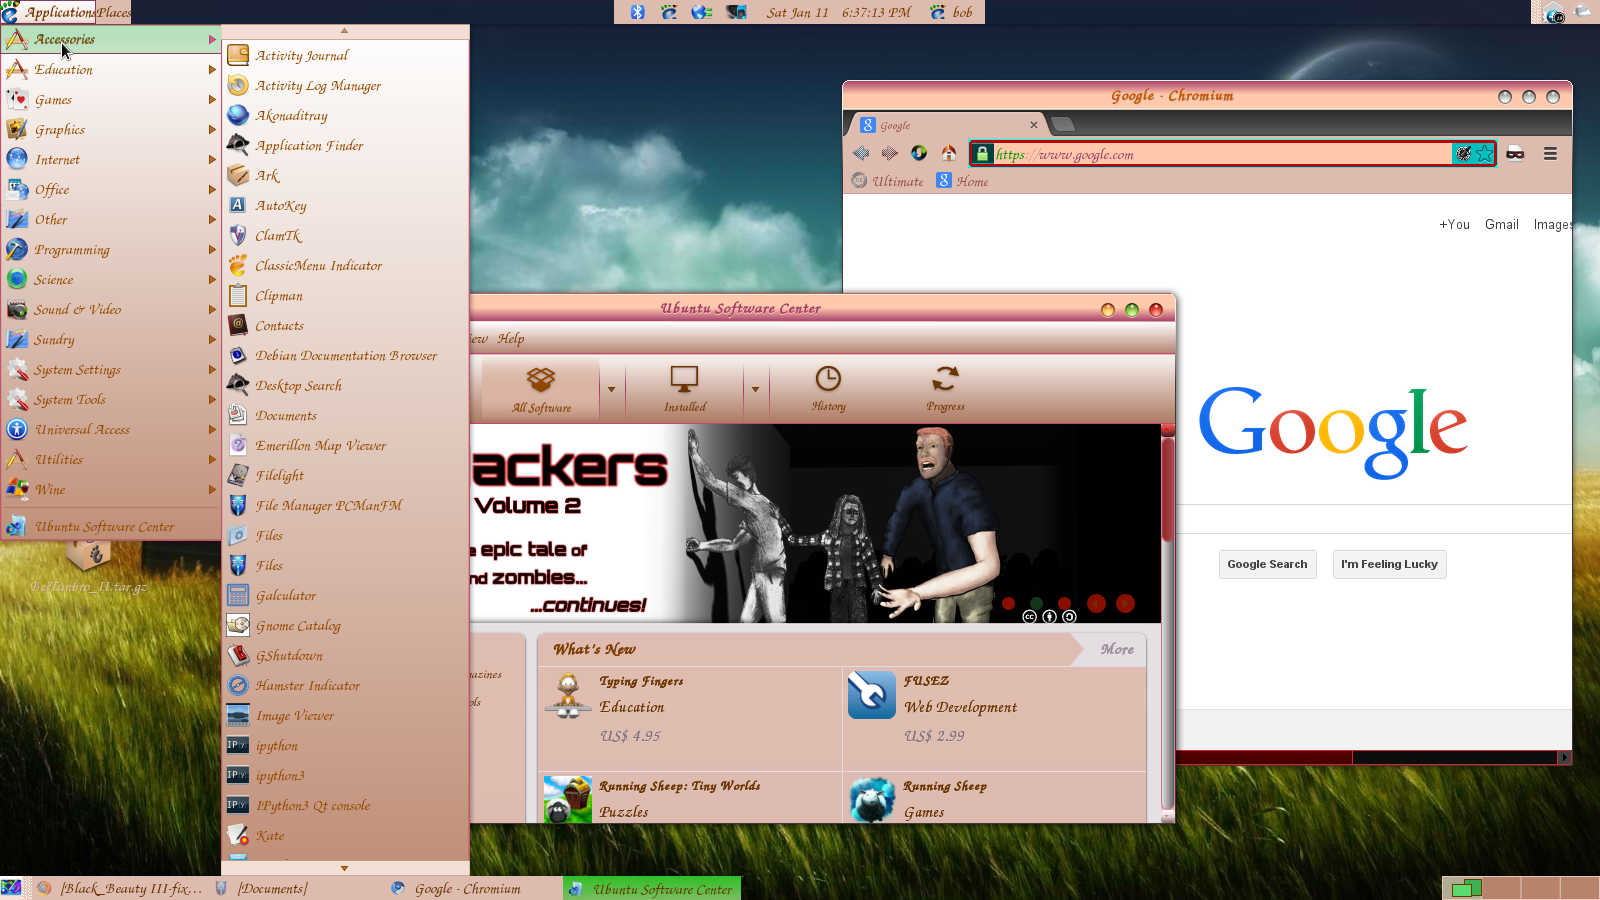Open Kate text editor entry
Image resolution: width=1600 pixels, height=900 pixels.
click(x=345, y=836)
